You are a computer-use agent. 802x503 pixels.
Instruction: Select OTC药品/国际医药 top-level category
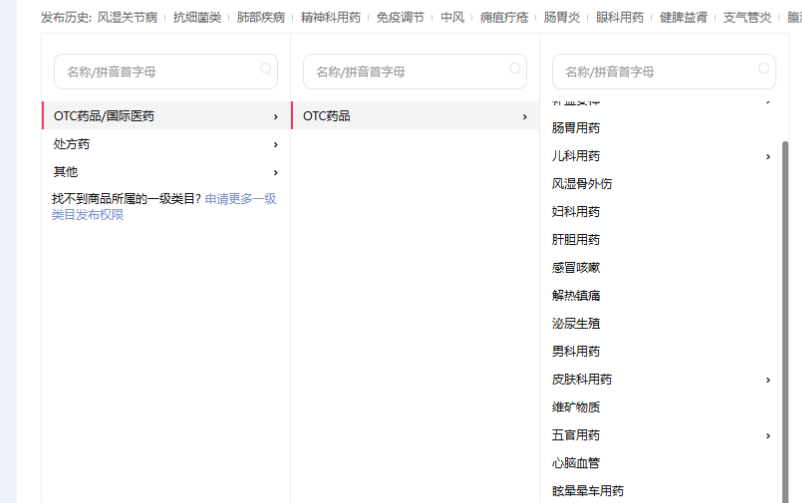104,116
